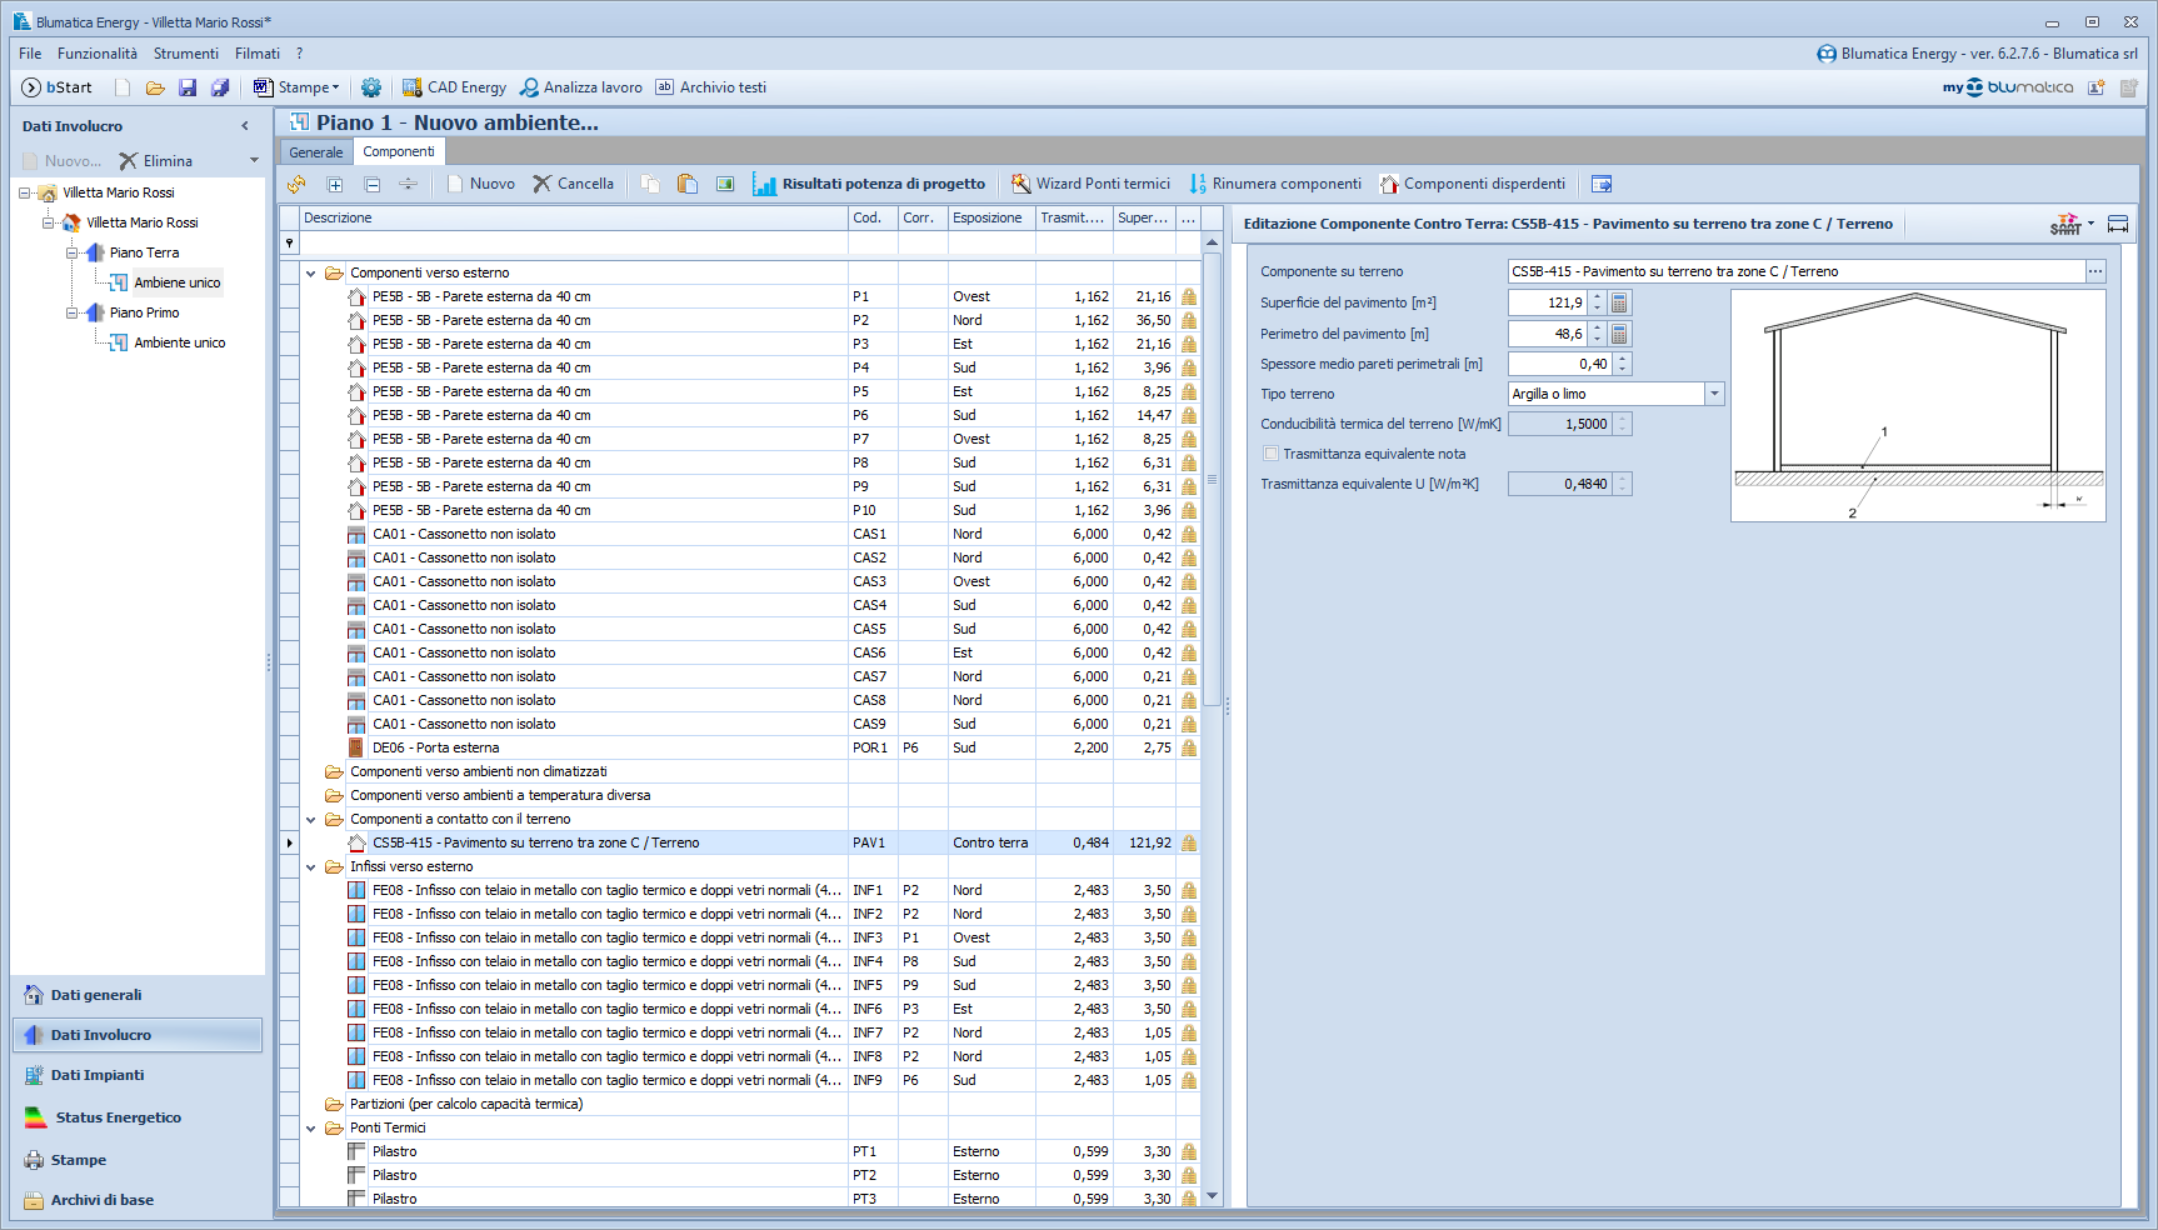This screenshot has height=1230, width=2158.
Task: Open Tipo terreno dropdown
Action: [1714, 393]
